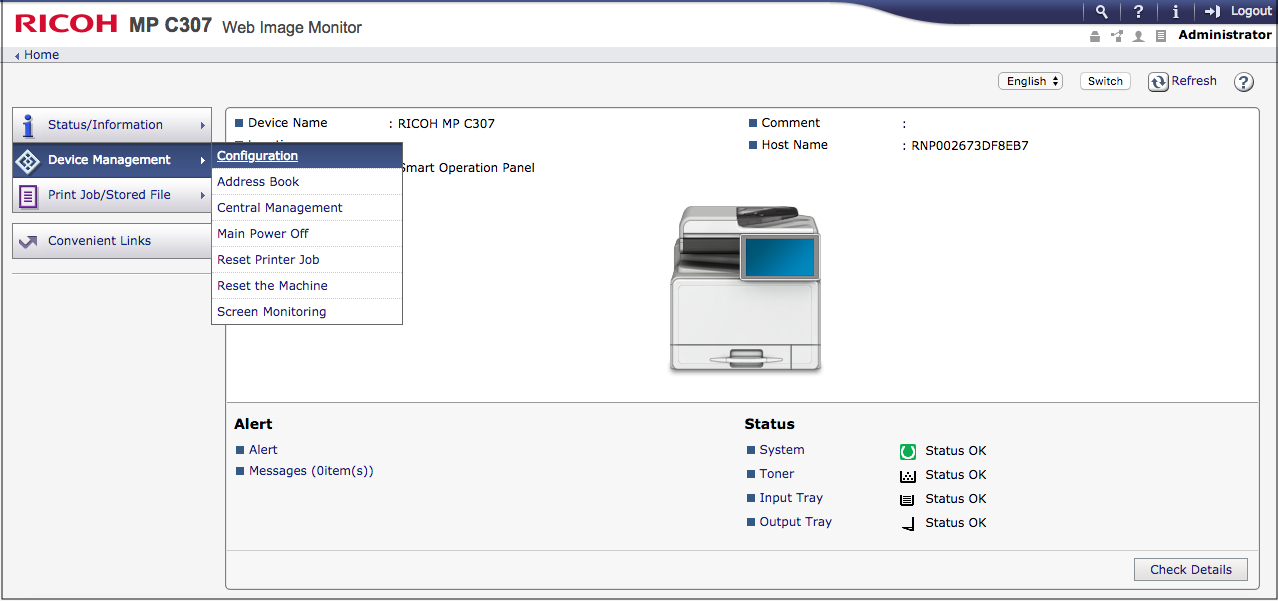Click the arrow on Print Job/Stored File row
Screen dimensions: 1278x601
coord(202,196)
